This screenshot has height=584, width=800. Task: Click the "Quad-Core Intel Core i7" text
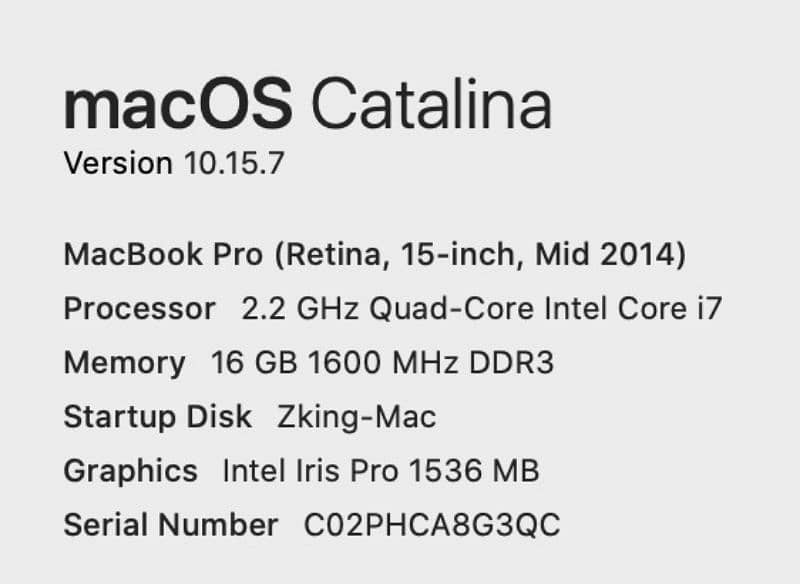[x=545, y=308]
